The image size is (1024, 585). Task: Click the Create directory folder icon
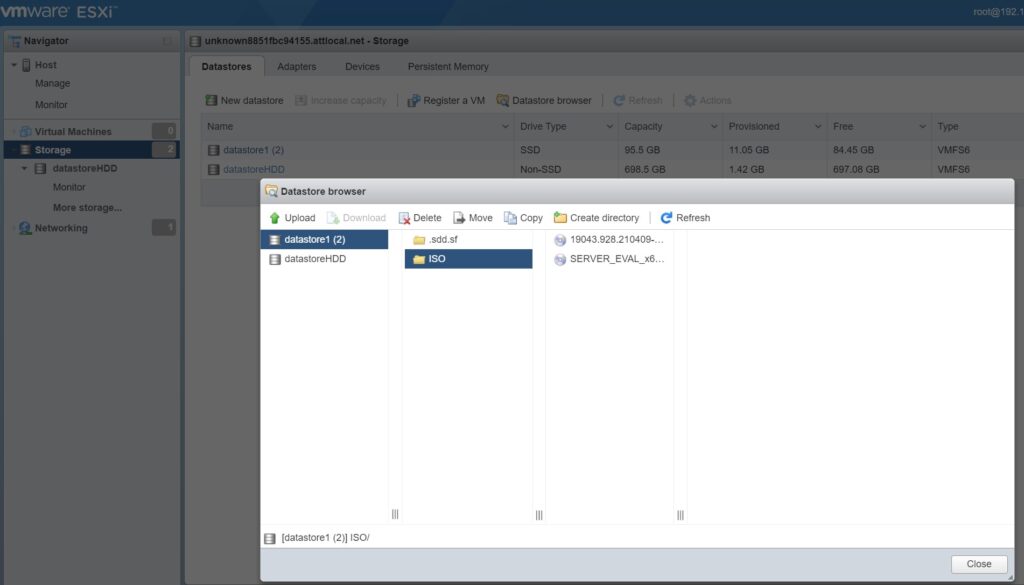560,217
